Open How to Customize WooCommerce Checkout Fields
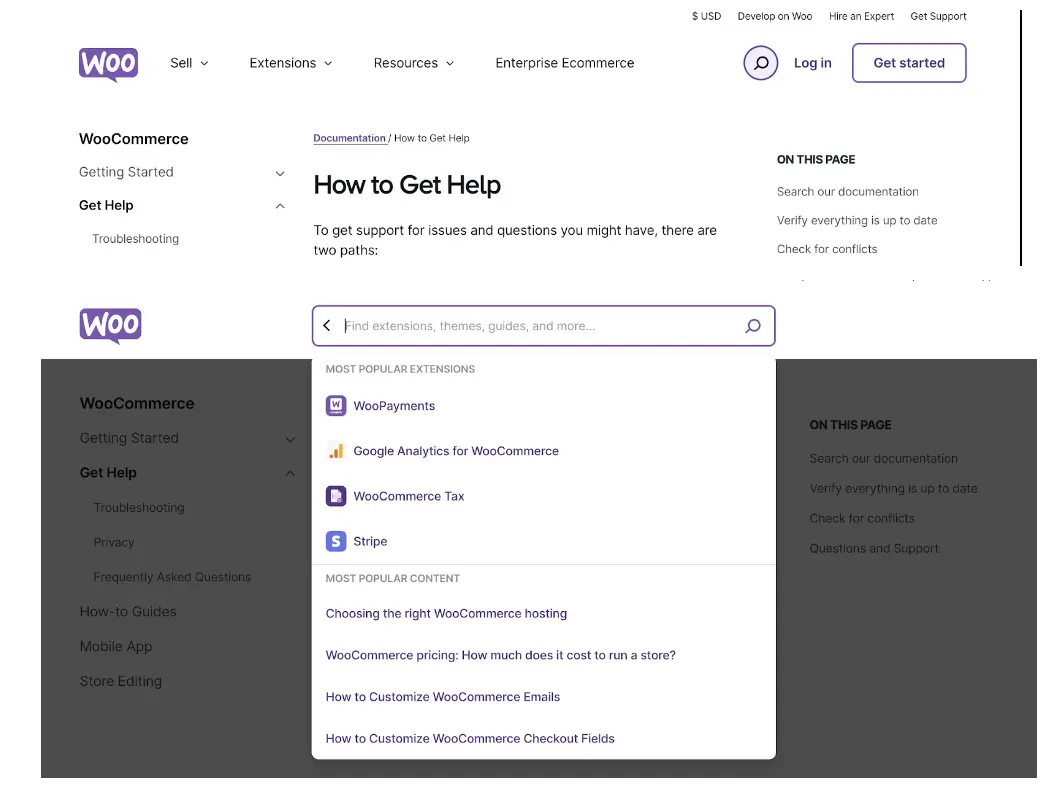Screen dimensions: 1064x796 click(x=470, y=738)
